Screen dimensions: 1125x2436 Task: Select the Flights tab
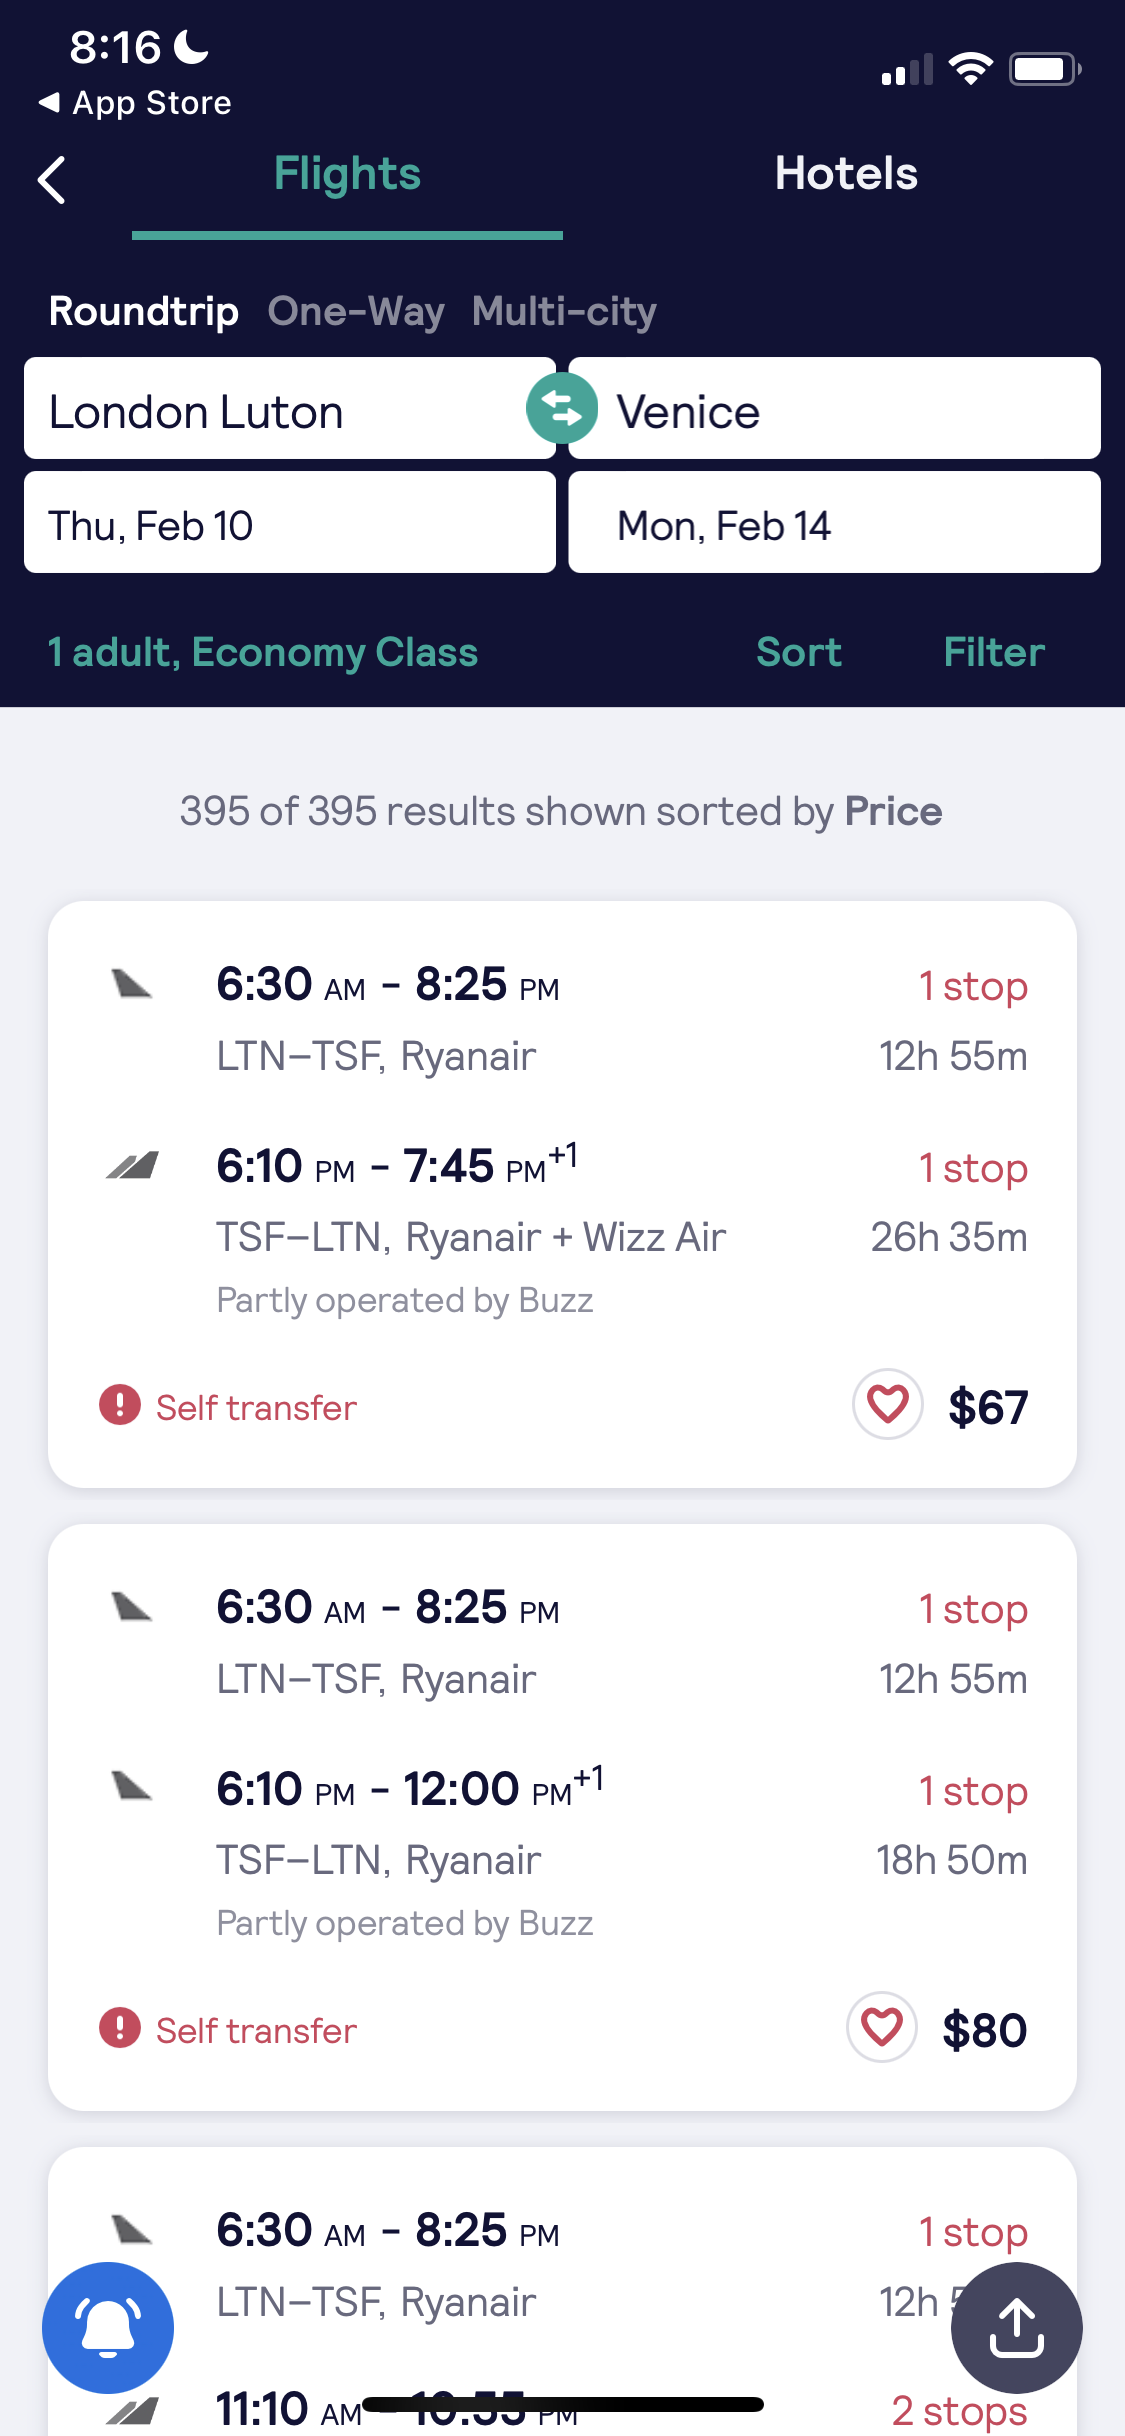347,174
